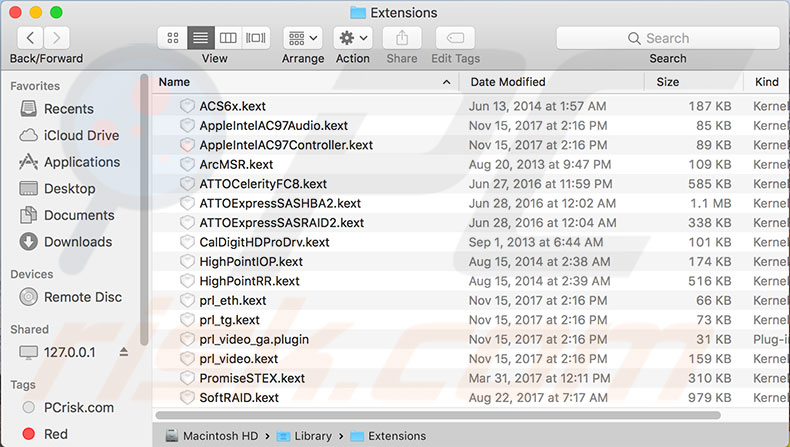Select ATTOCelerityFC8.kext file
Viewport: 790px width, 447px height.
click(x=263, y=184)
